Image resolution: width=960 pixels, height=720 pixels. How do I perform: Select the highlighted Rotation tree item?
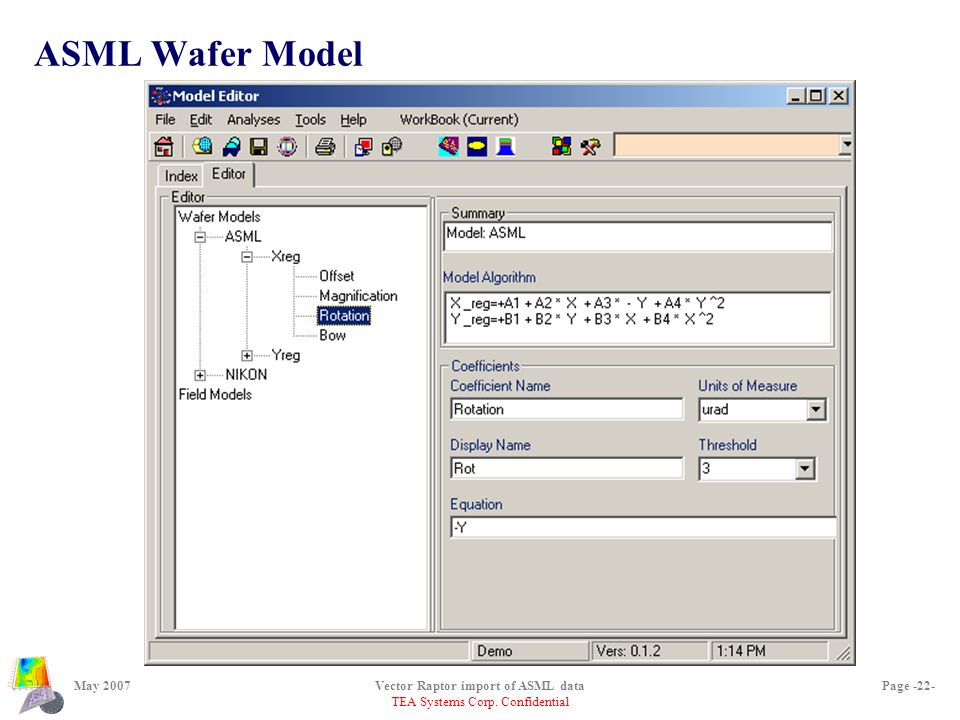(x=344, y=315)
